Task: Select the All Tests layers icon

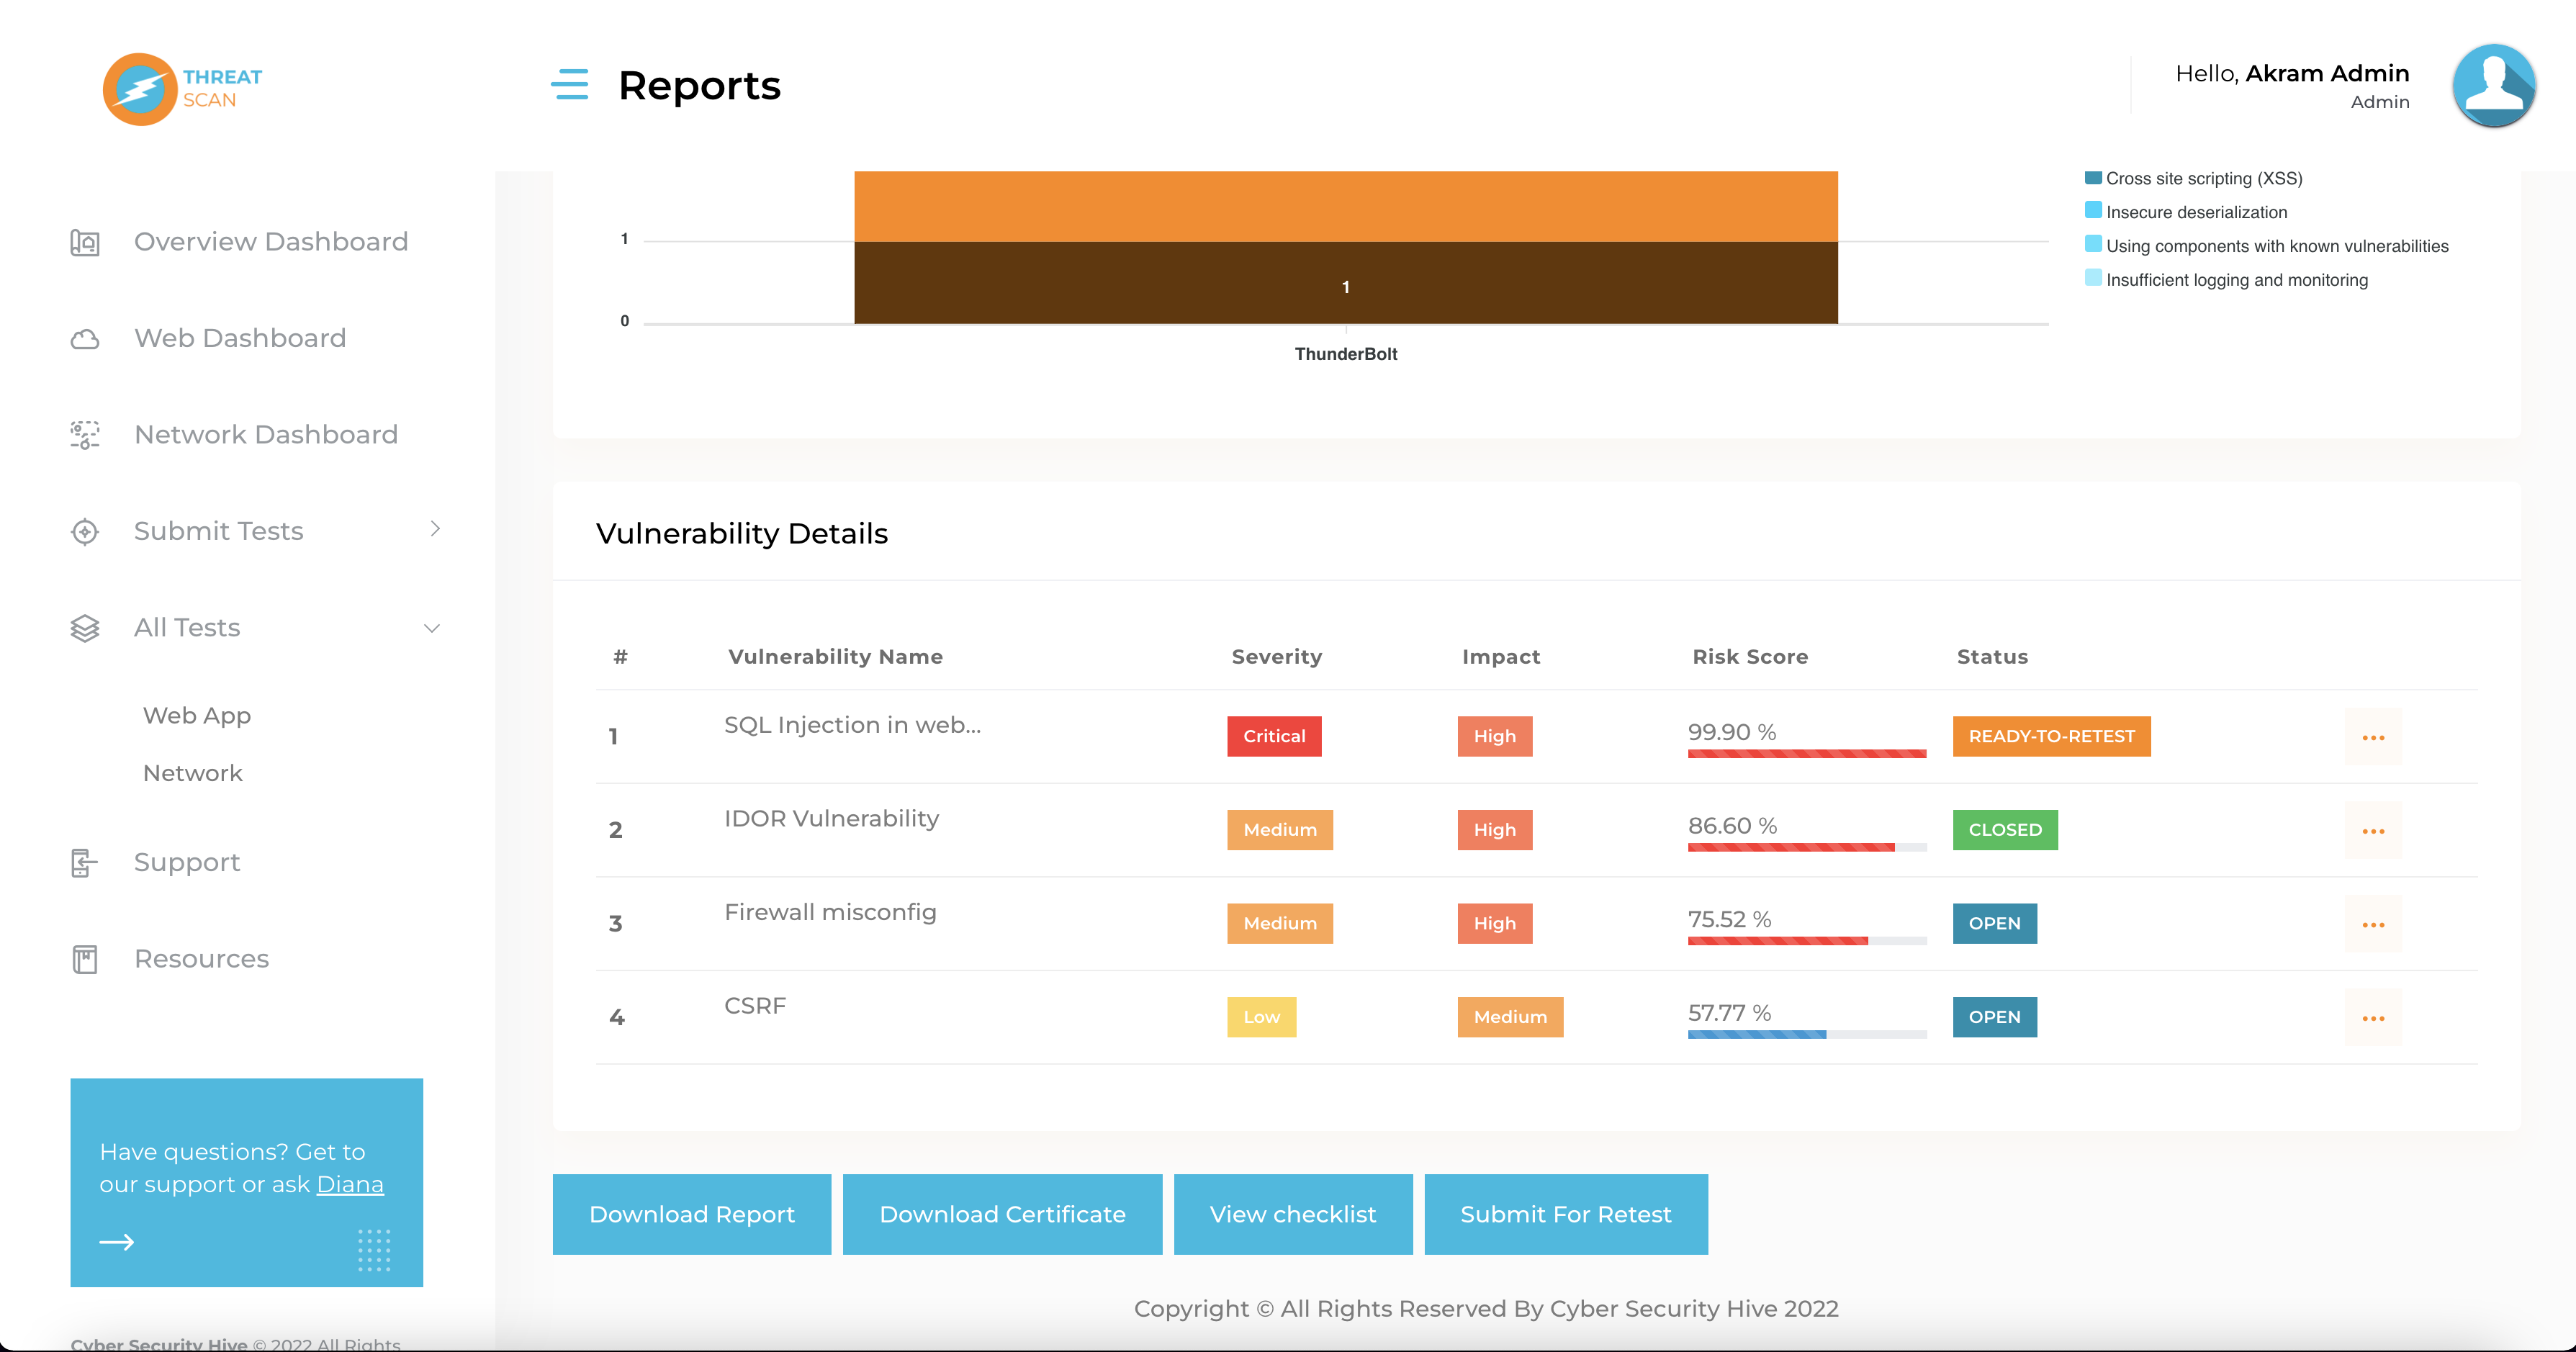Action: [x=85, y=628]
